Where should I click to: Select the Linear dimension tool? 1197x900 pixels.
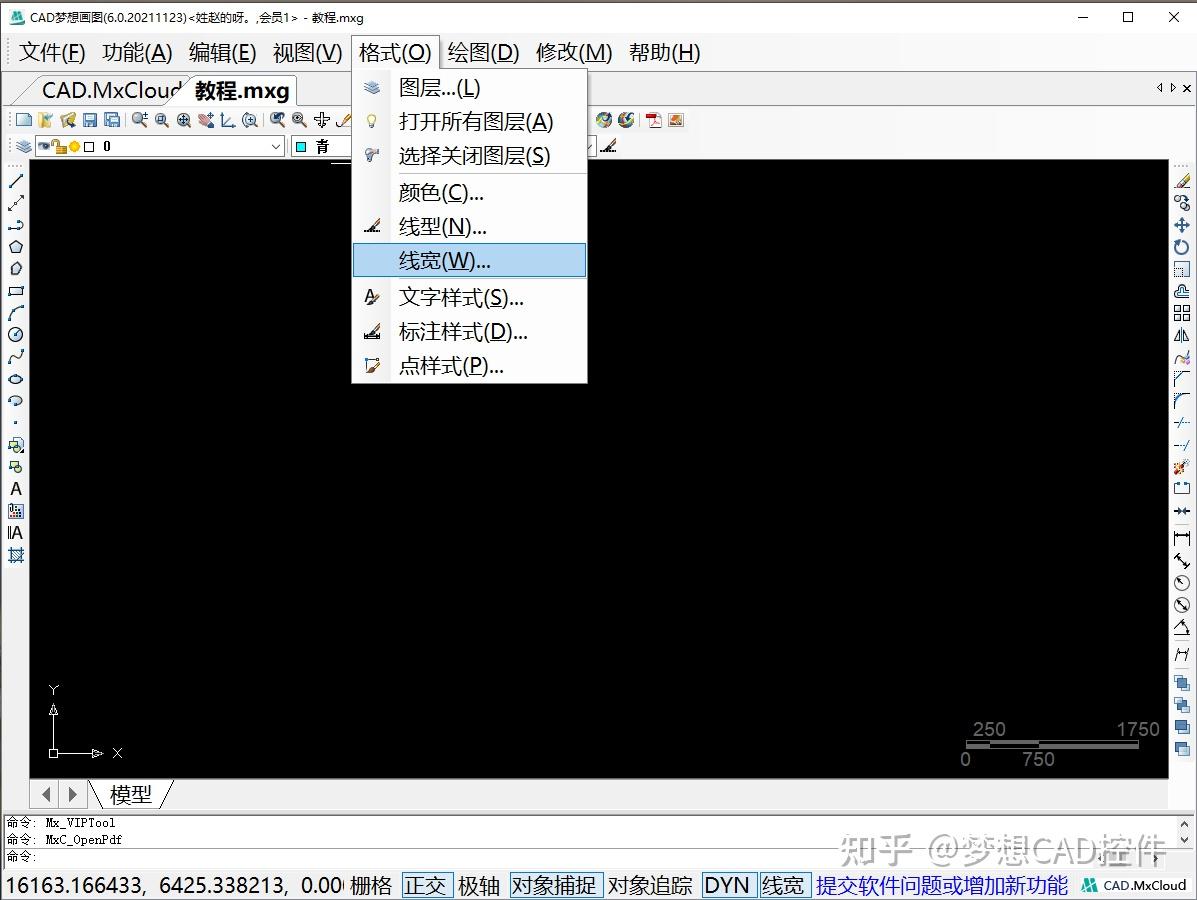pyautogui.click(x=1182, y=539)
